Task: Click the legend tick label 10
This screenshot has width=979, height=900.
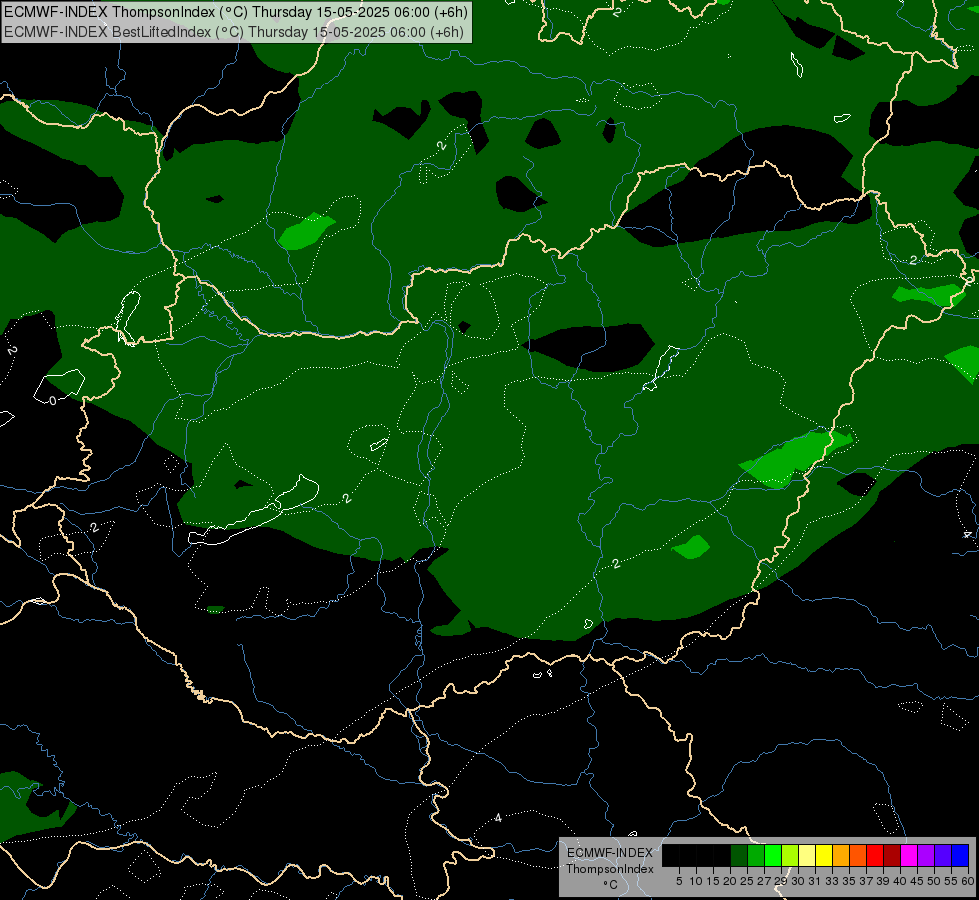Action: pyautogui.click(x=696, y=881)
